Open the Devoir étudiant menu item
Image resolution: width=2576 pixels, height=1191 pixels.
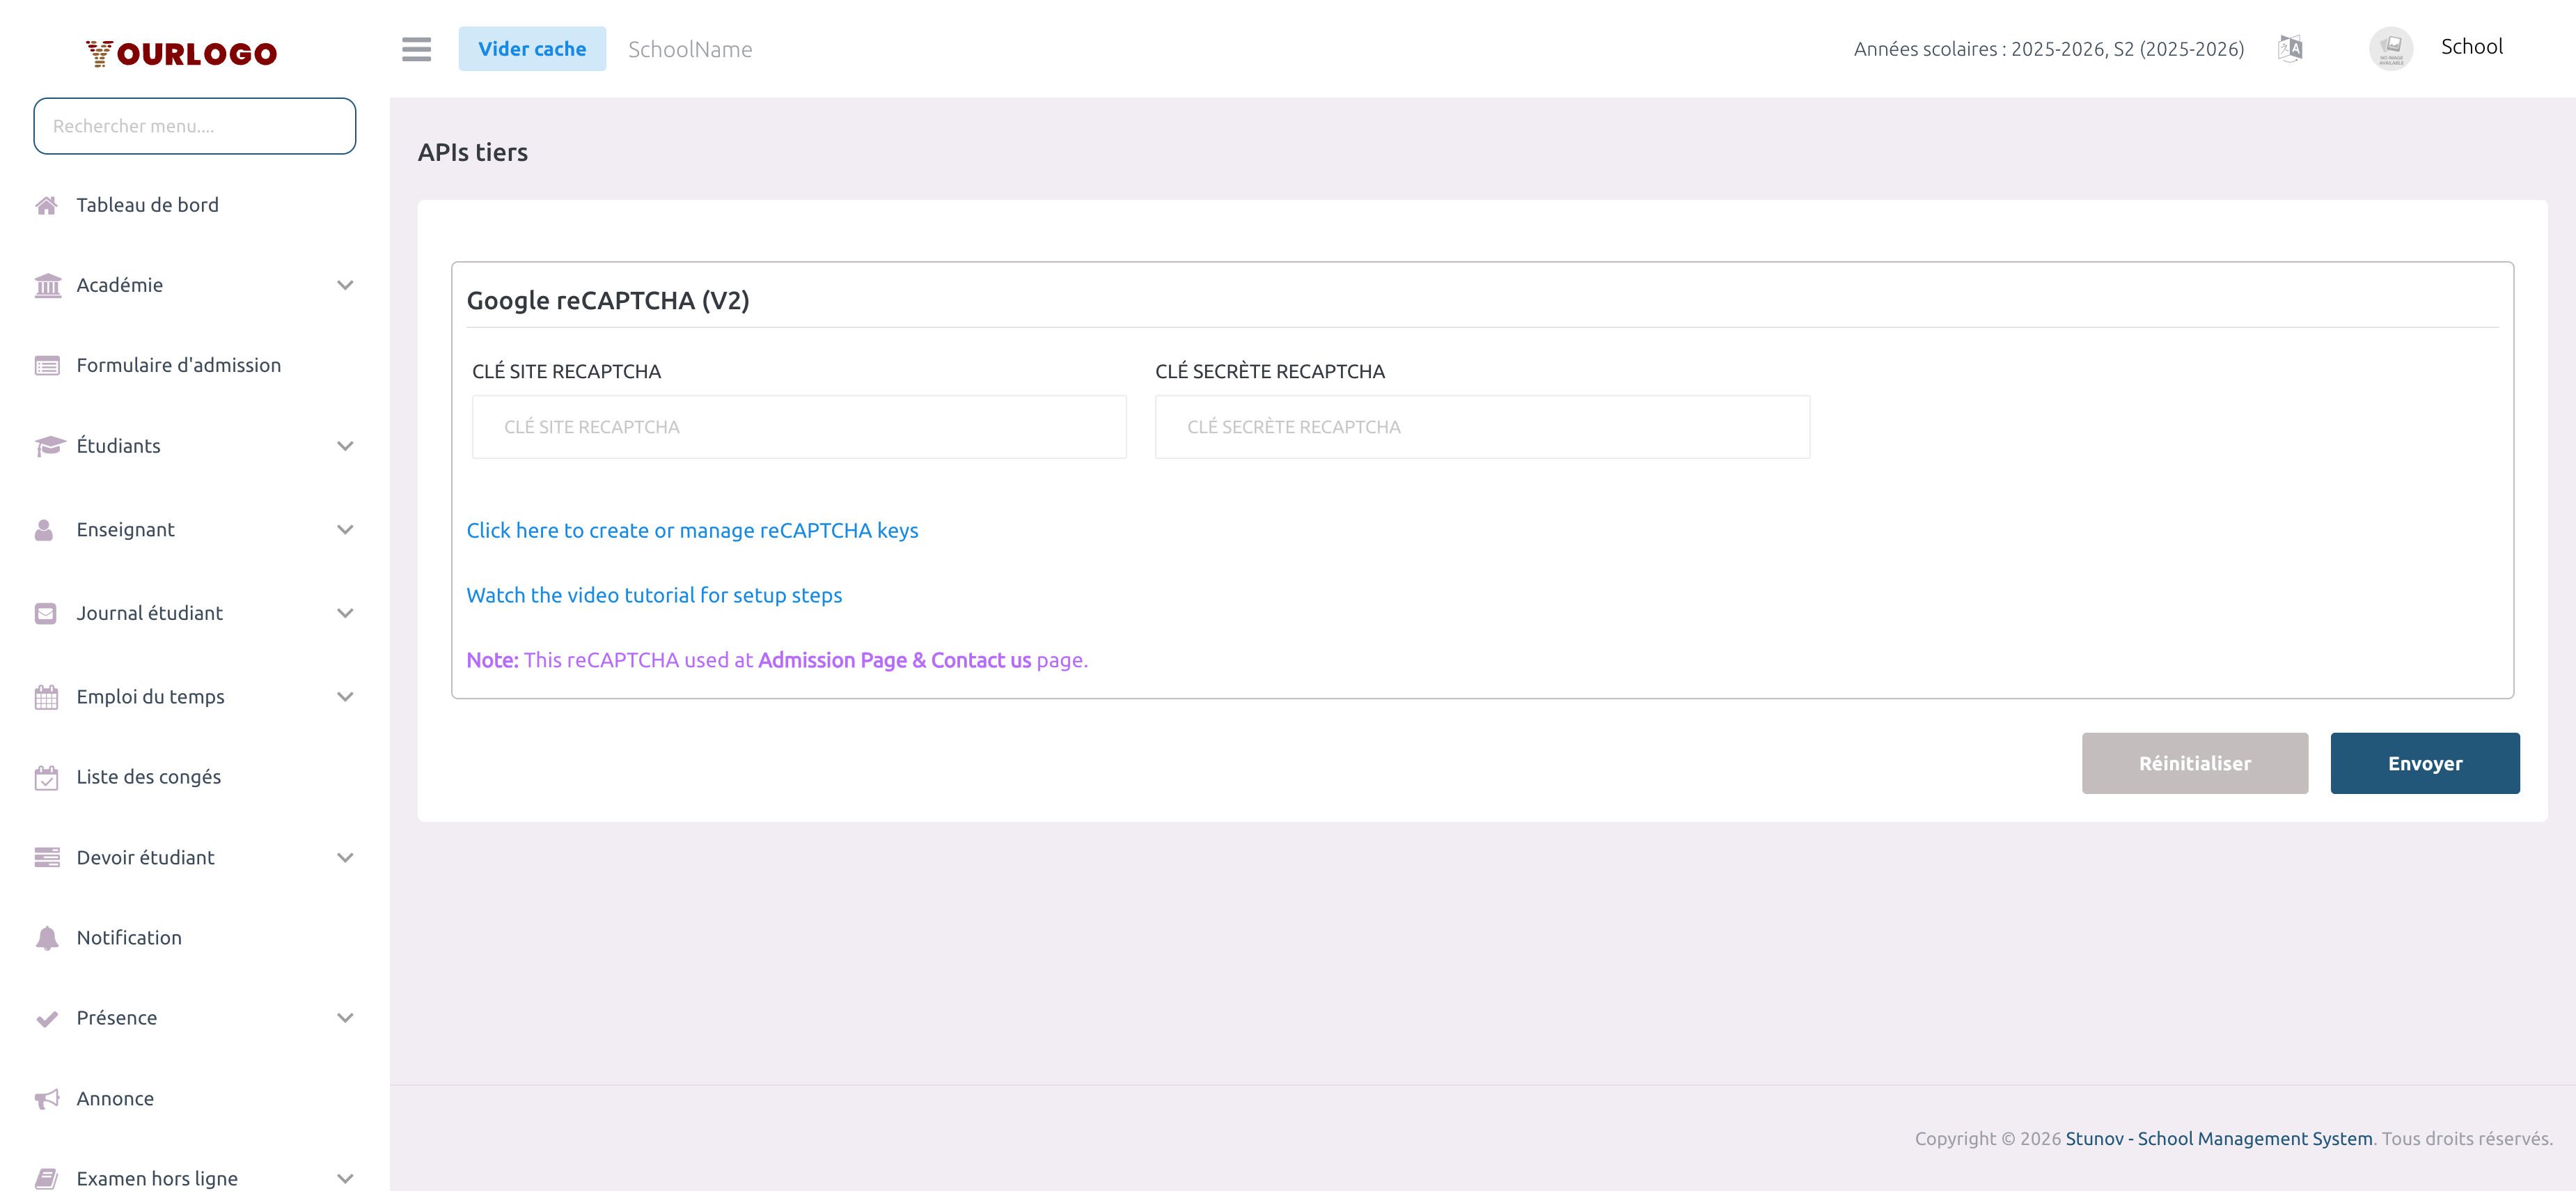coord(146,858)
